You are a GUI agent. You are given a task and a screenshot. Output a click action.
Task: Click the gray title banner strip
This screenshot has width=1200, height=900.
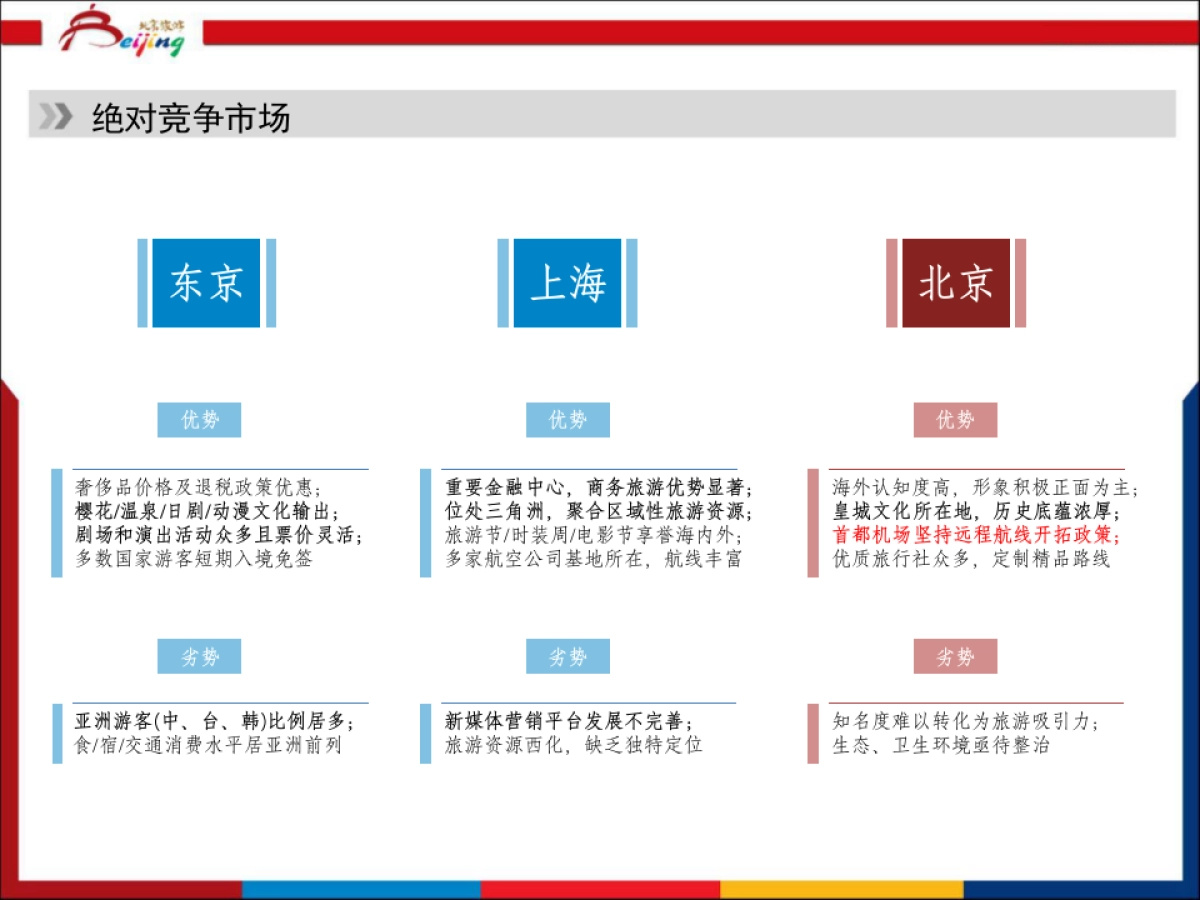600,117
